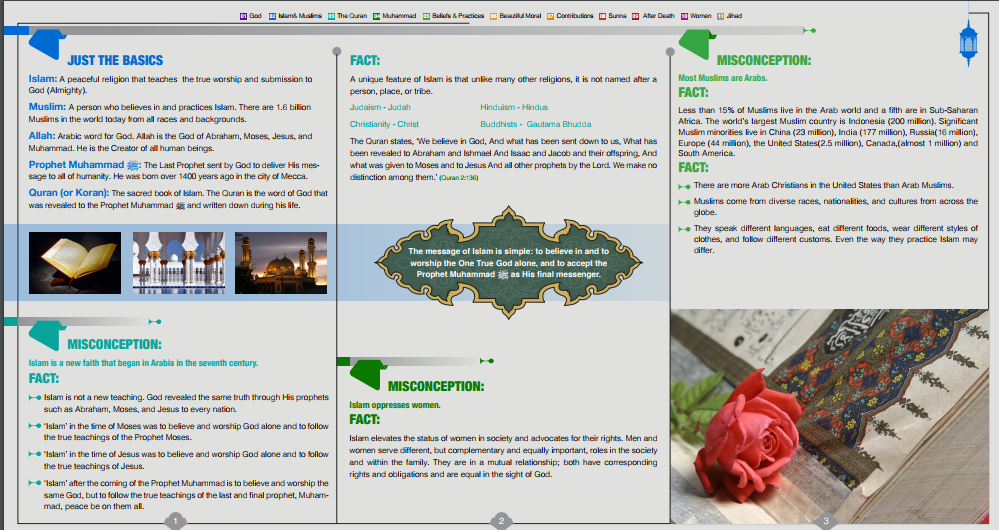The image size is (999, 530).
Task: Click the green flag beside 'Islam oppresses women' misconception
Action: click(368, 375)
